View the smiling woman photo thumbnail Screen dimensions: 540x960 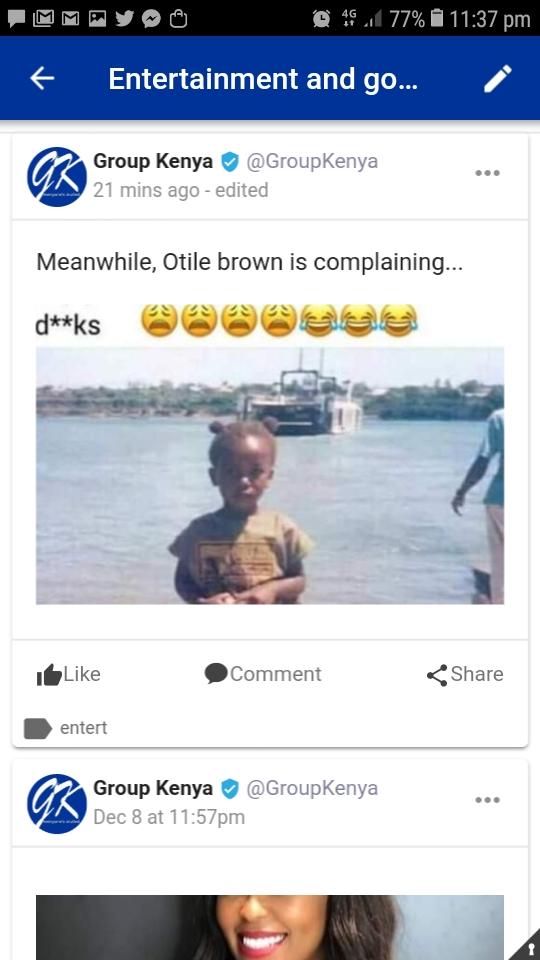(x=270, y=927)
